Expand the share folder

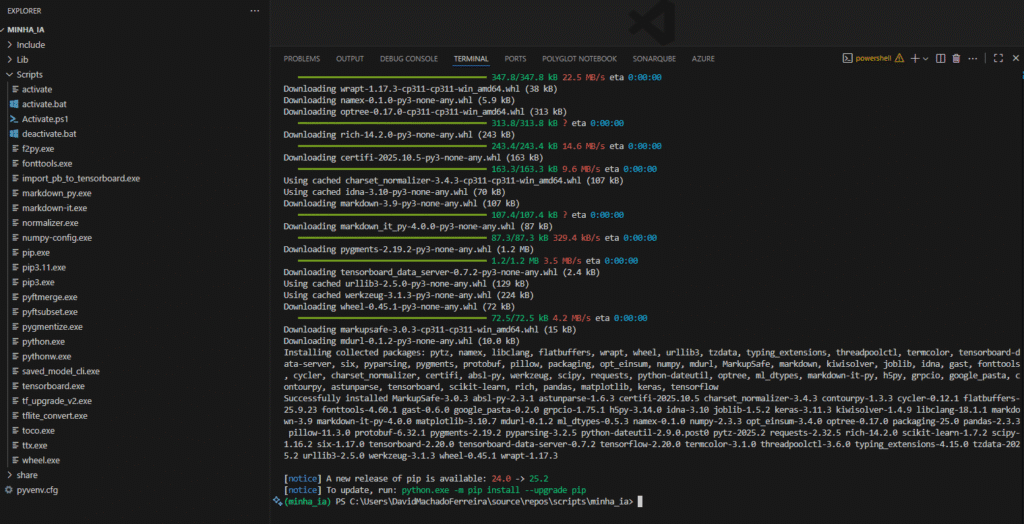click(26, 475)
